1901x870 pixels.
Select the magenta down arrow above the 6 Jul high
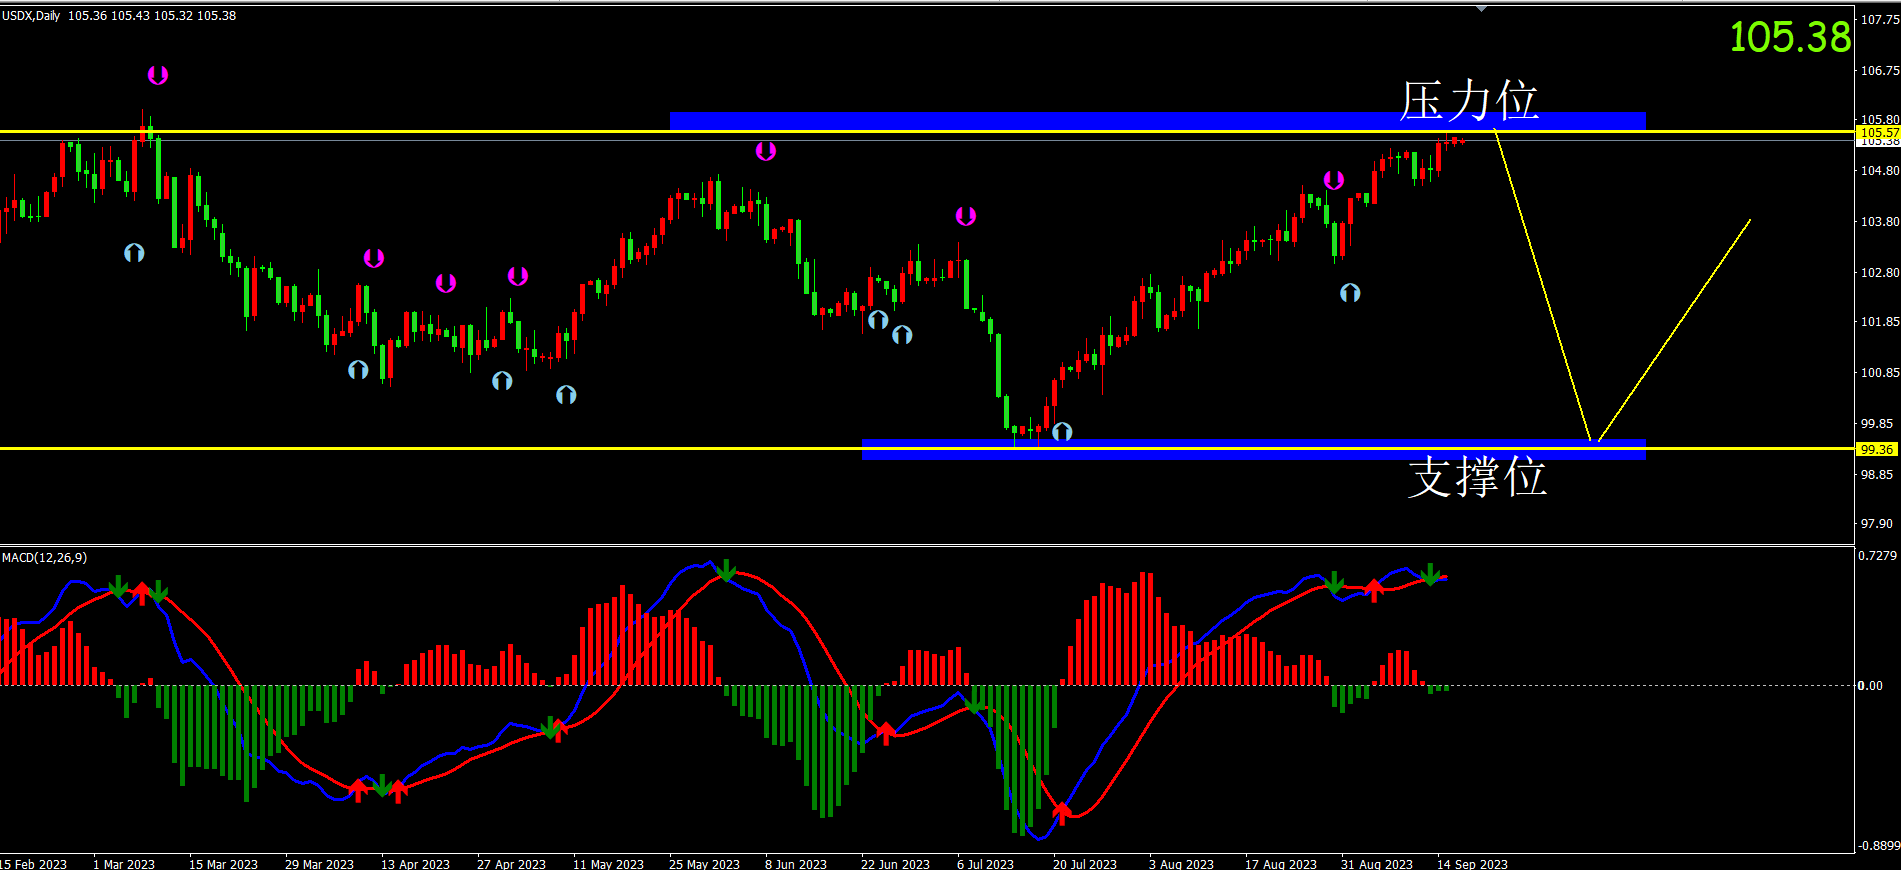[965, 216]
